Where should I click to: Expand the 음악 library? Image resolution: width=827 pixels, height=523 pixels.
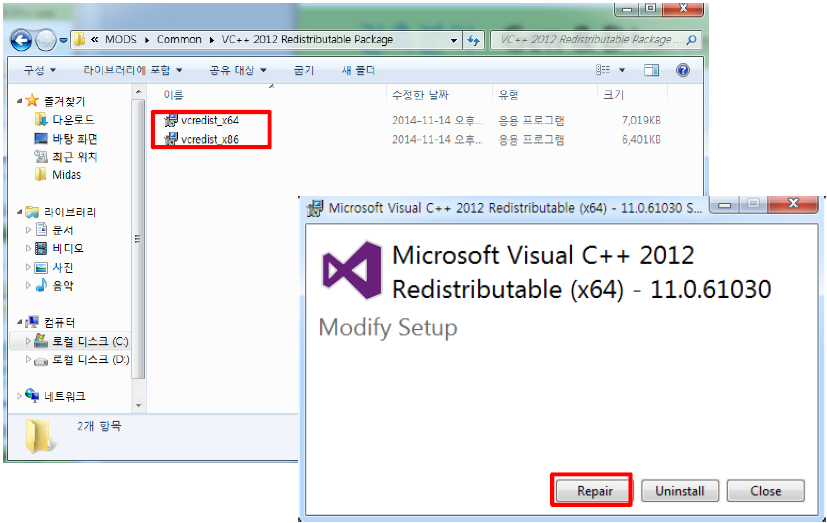(28, 285)
